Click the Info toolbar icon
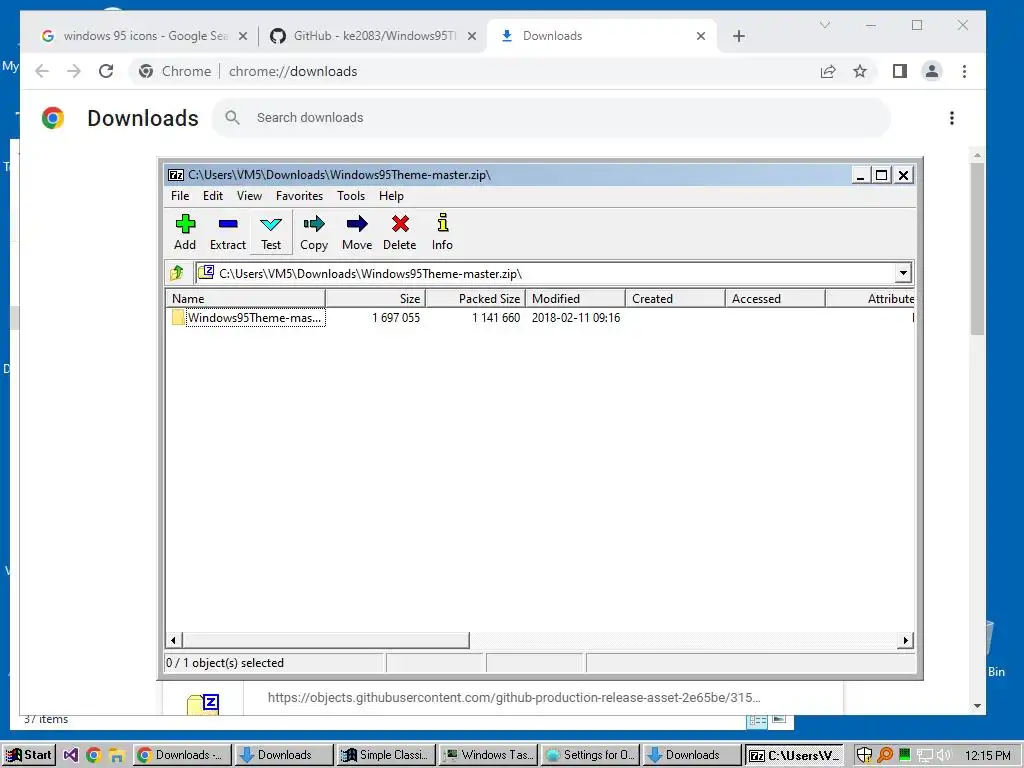Screen dimensions: 1024x768 pyautogui.click(x=443, y=223)
